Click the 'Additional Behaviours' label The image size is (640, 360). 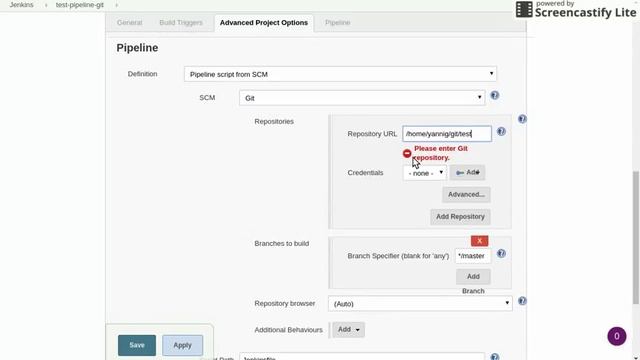point(288,330)
